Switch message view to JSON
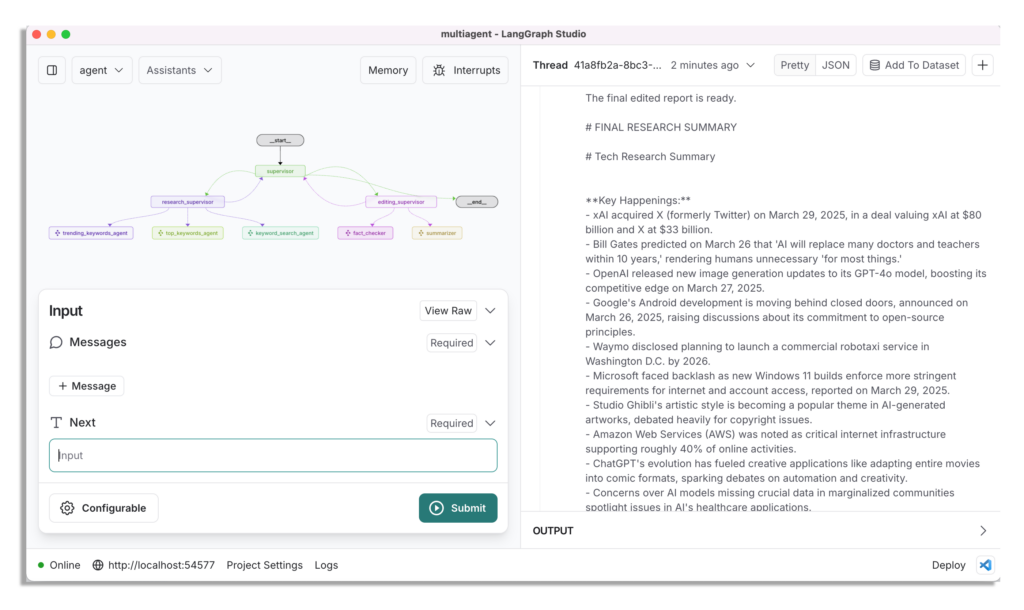Screen dimensions: 1024x610 (836, 65)
